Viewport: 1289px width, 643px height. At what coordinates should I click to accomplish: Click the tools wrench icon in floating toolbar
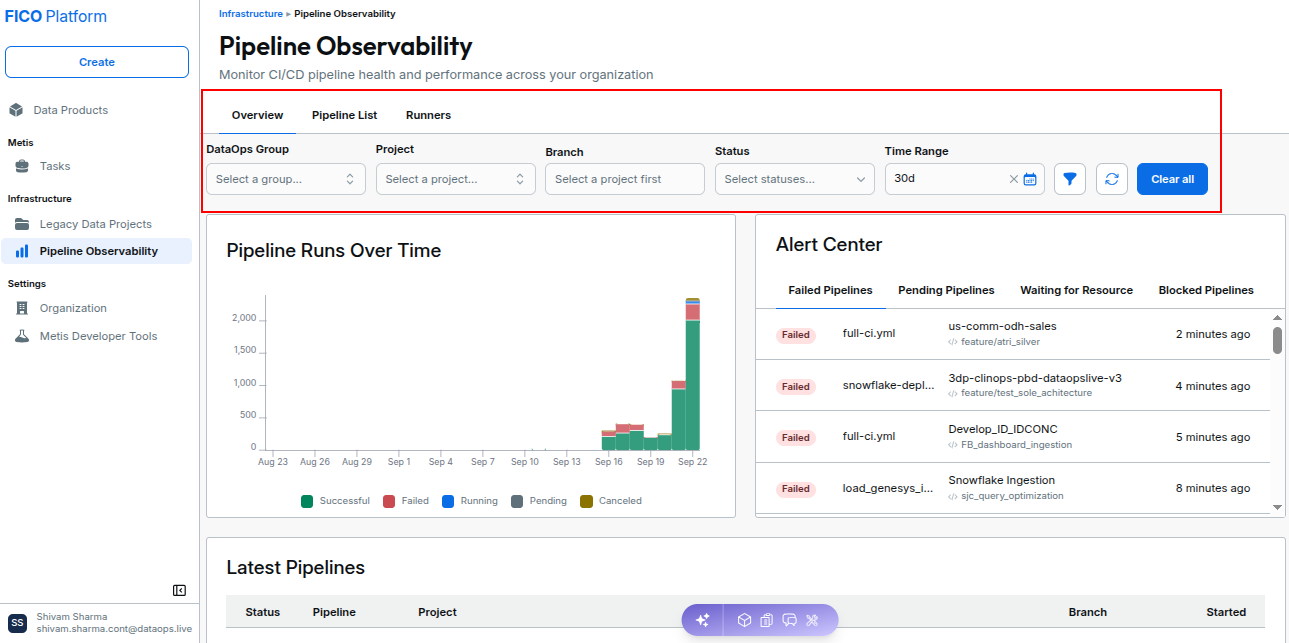[812, 620]
